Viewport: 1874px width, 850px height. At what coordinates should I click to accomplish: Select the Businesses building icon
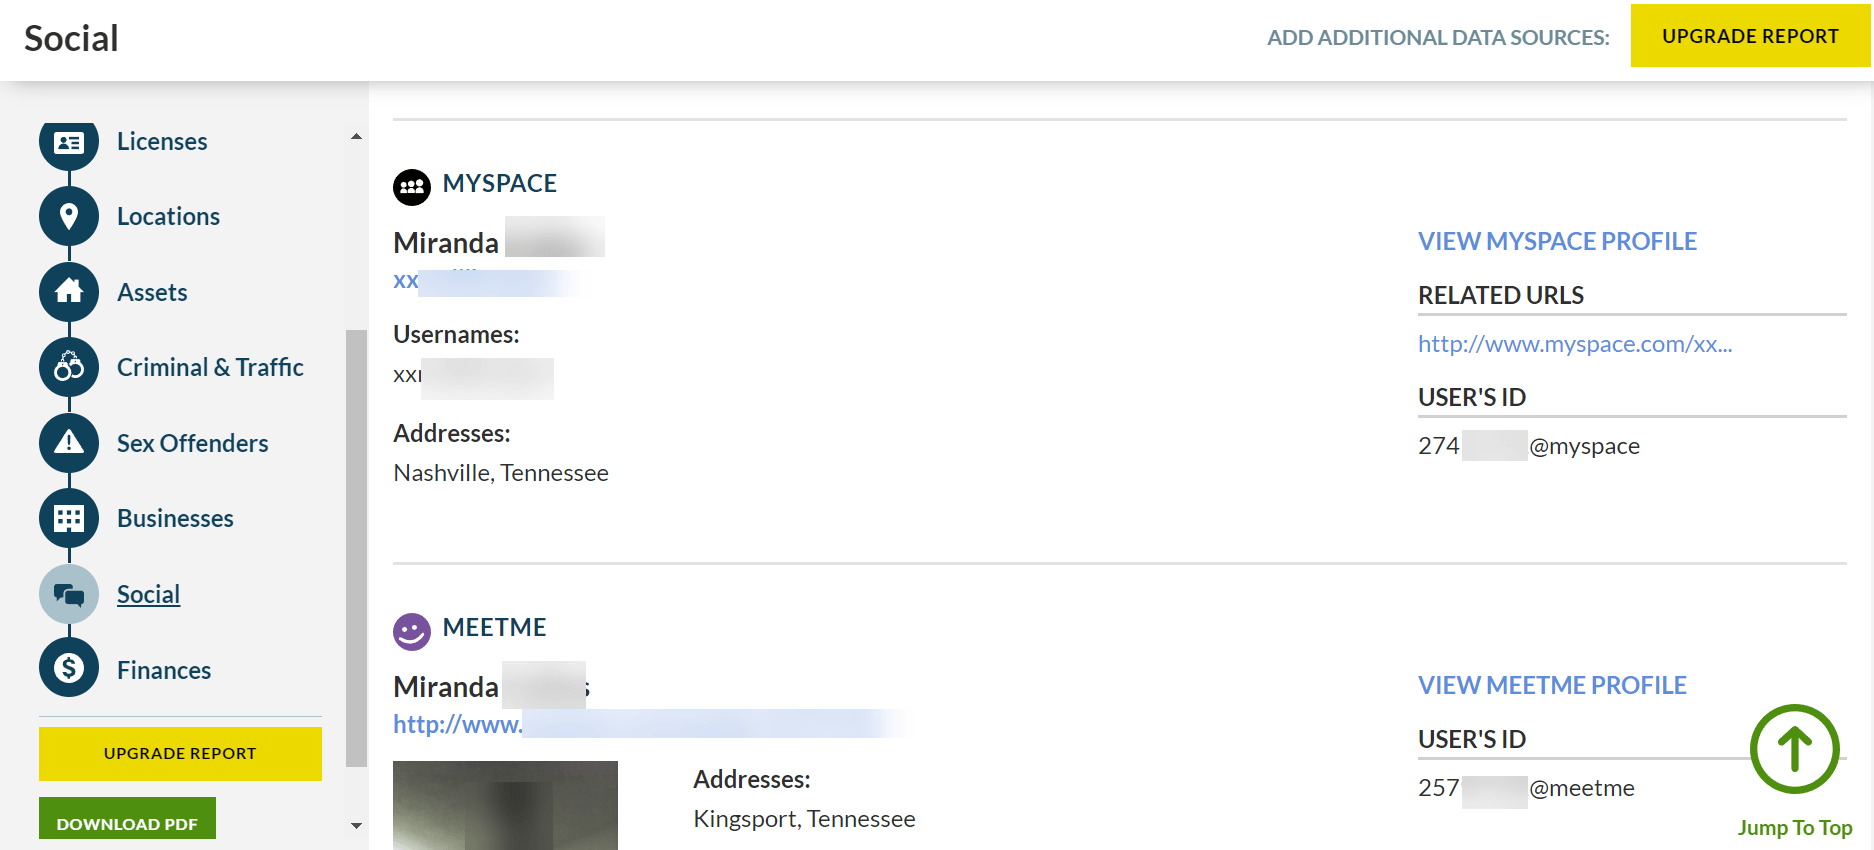(x=69, y=518)
